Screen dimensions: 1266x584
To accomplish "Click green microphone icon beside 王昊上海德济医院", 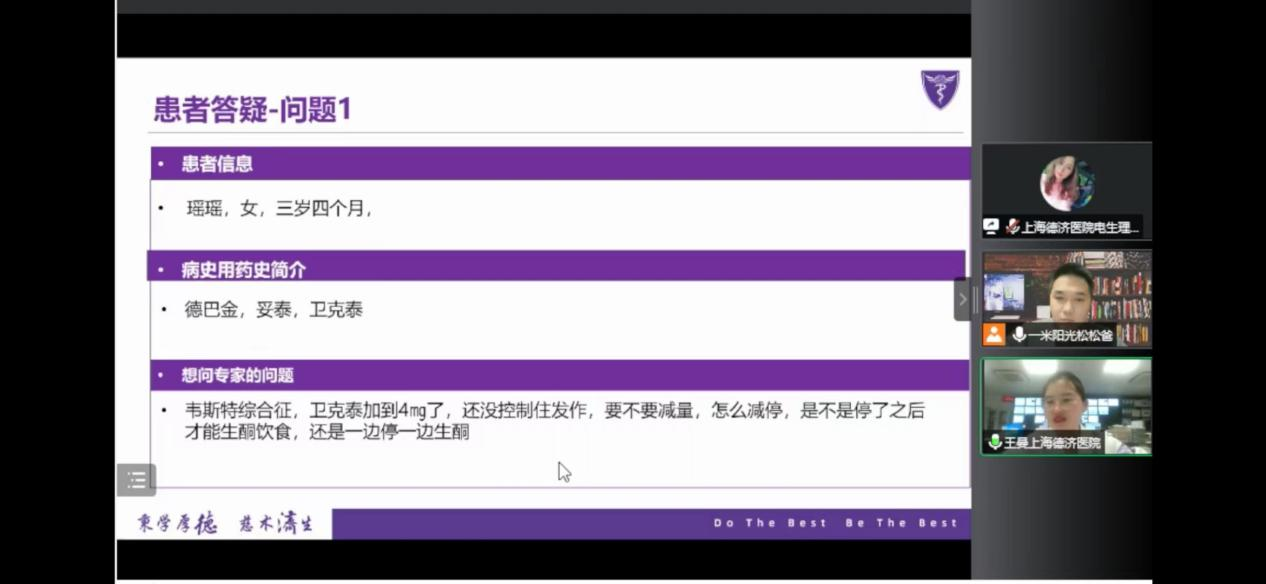I will tap(994, 442).
